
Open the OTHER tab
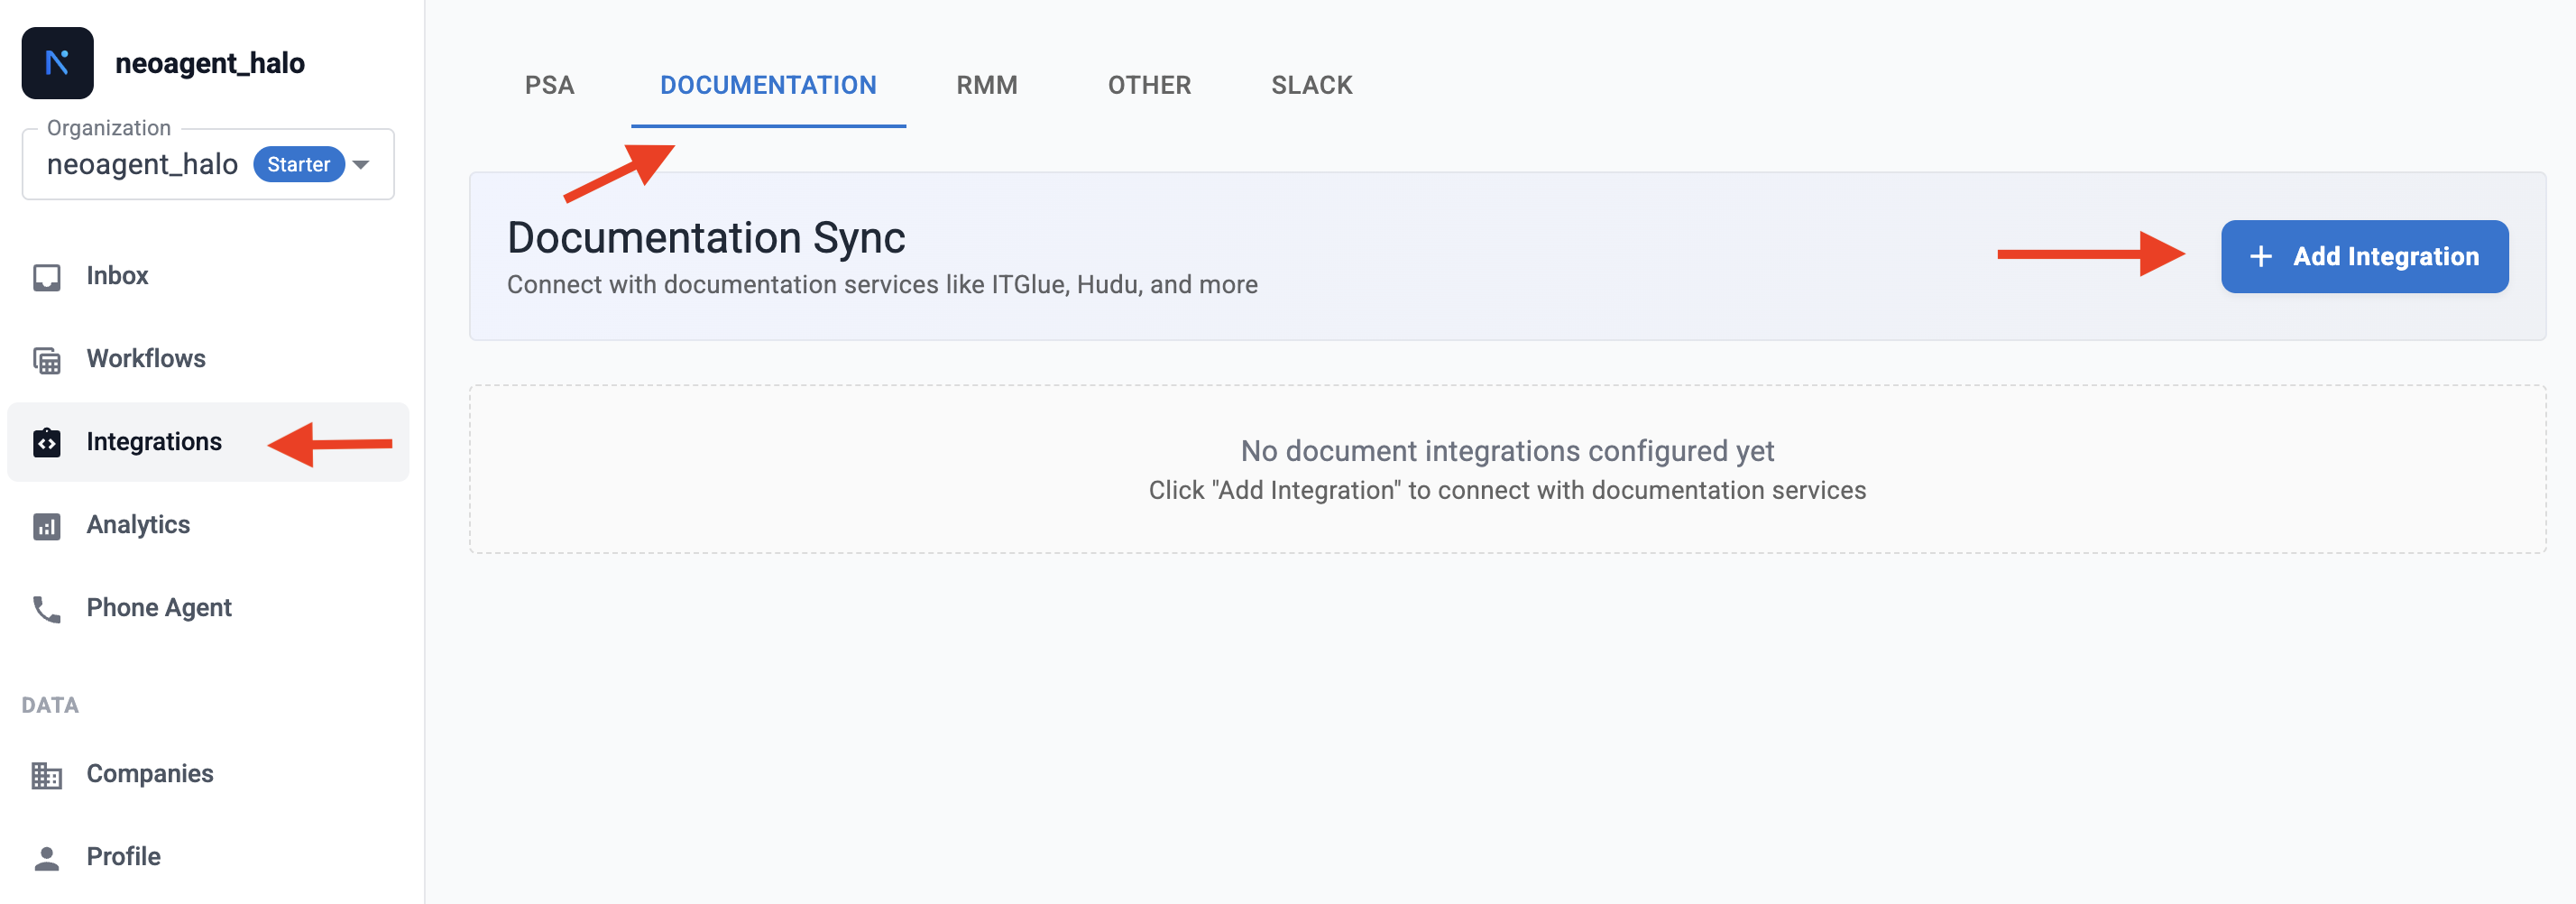[x=1148, y=85]
